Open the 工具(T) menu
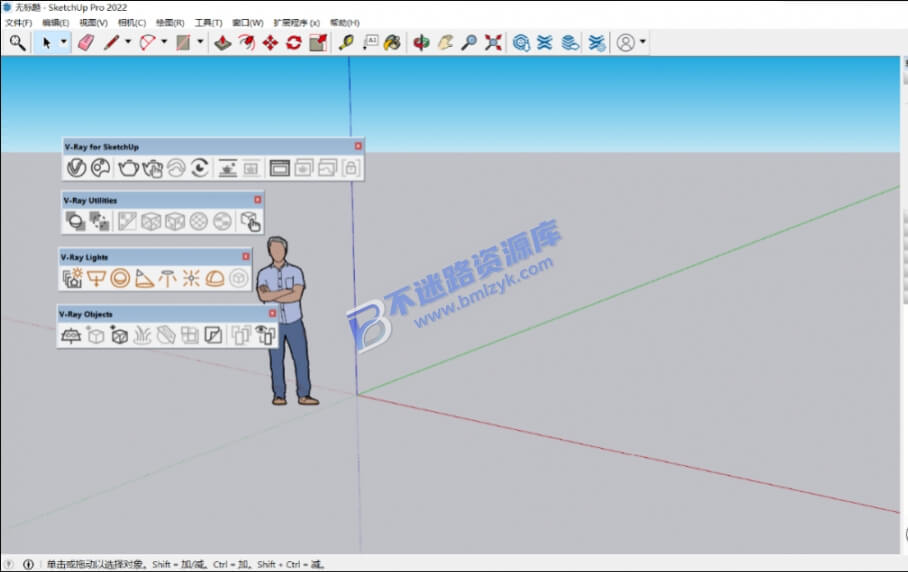The height and width of the screenshot is (572, 908). [208, 23]
